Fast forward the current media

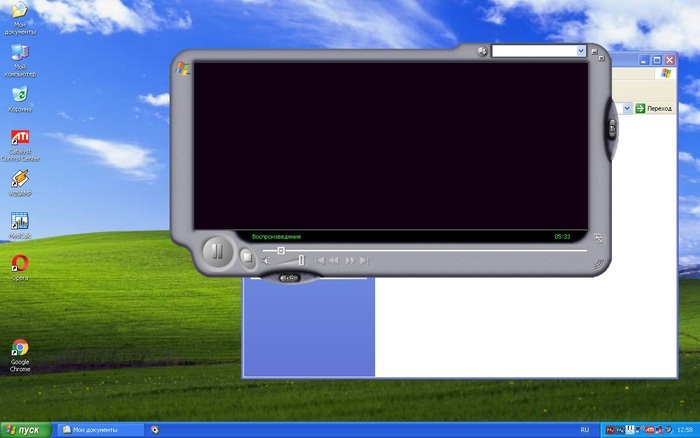coord(350,261)
